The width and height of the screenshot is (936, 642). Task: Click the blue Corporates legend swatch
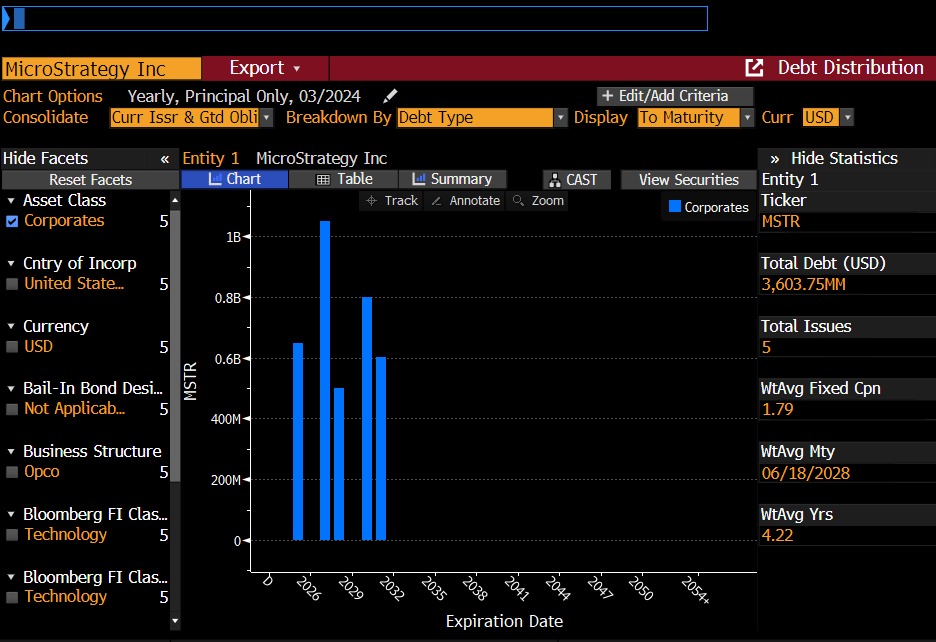675,207
